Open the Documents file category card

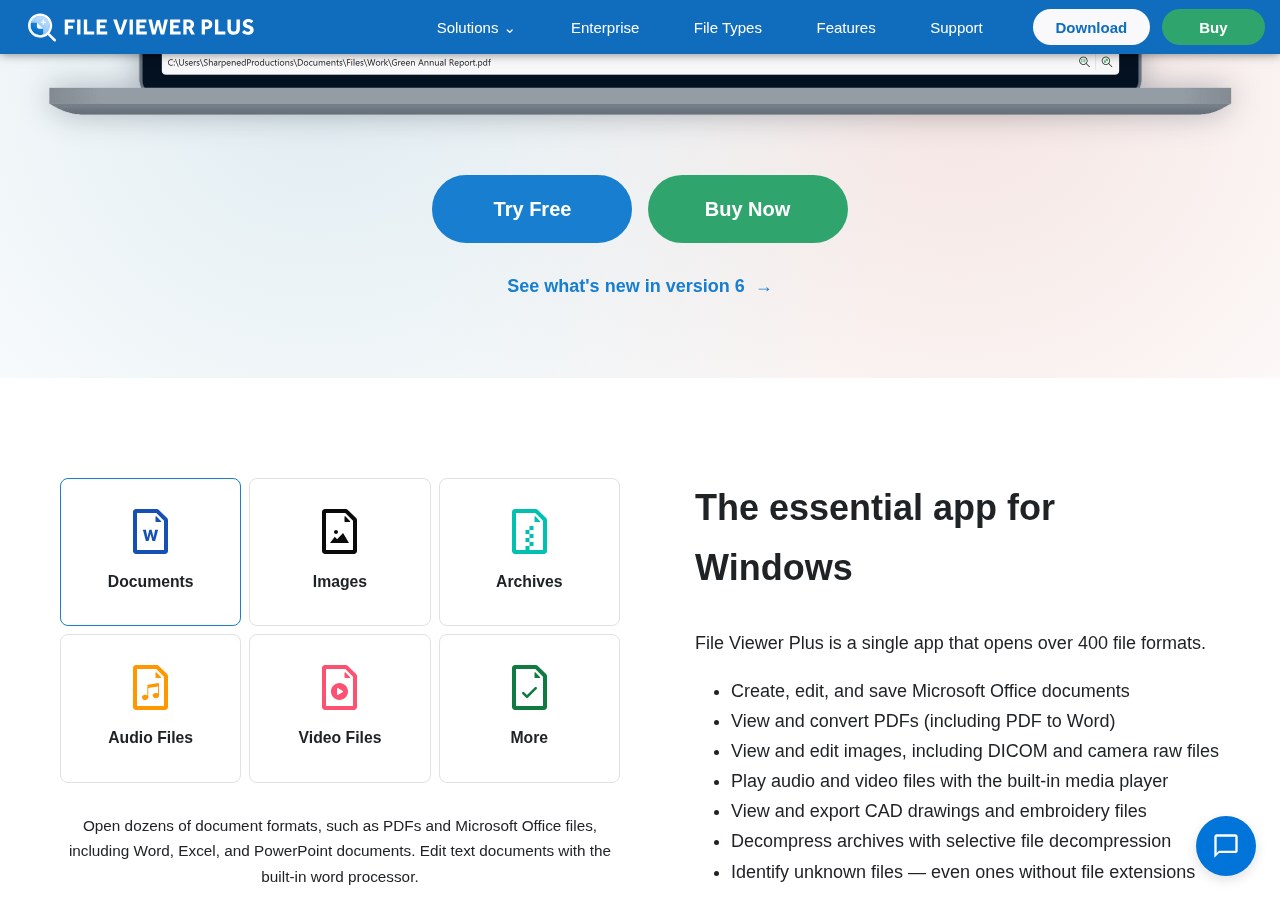[x=150, y=552]
